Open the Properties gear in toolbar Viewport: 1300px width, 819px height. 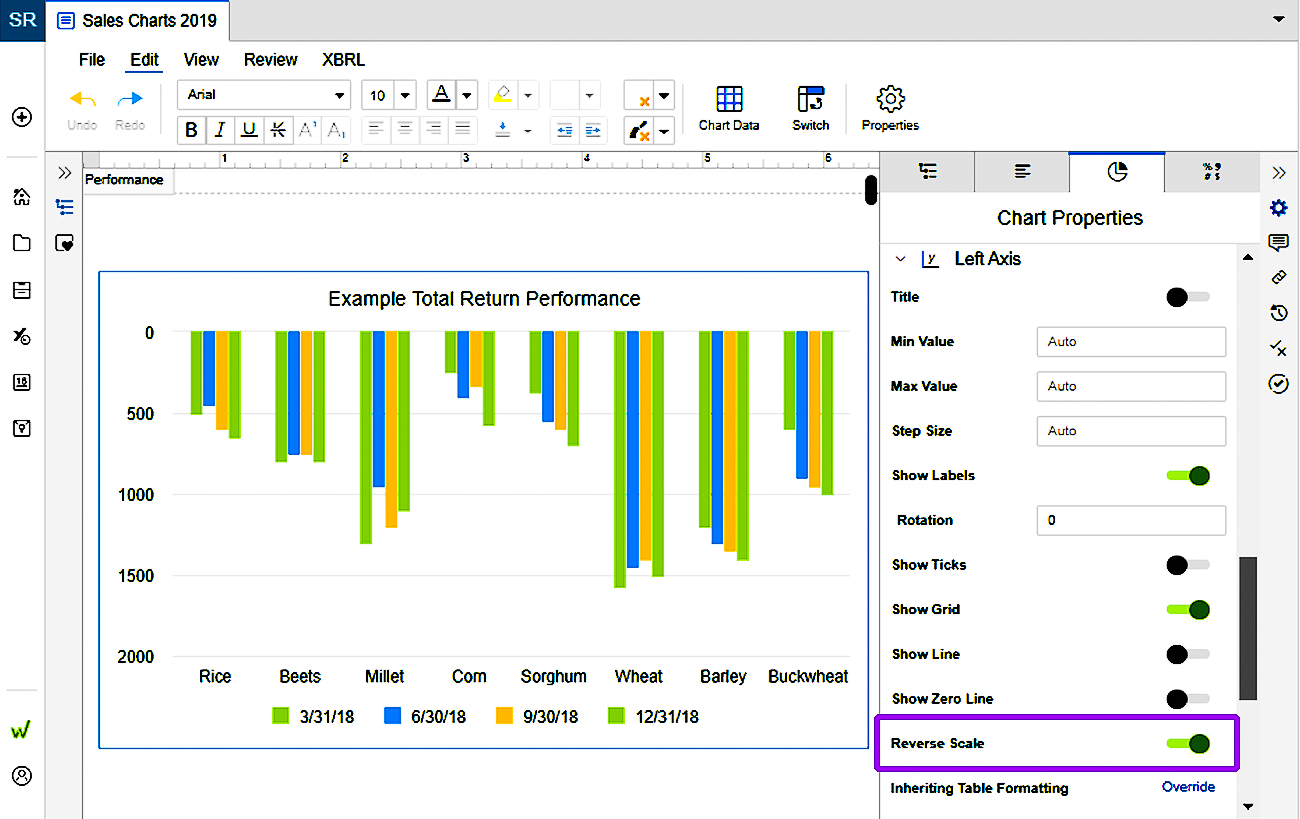click(x=889, y=108)
